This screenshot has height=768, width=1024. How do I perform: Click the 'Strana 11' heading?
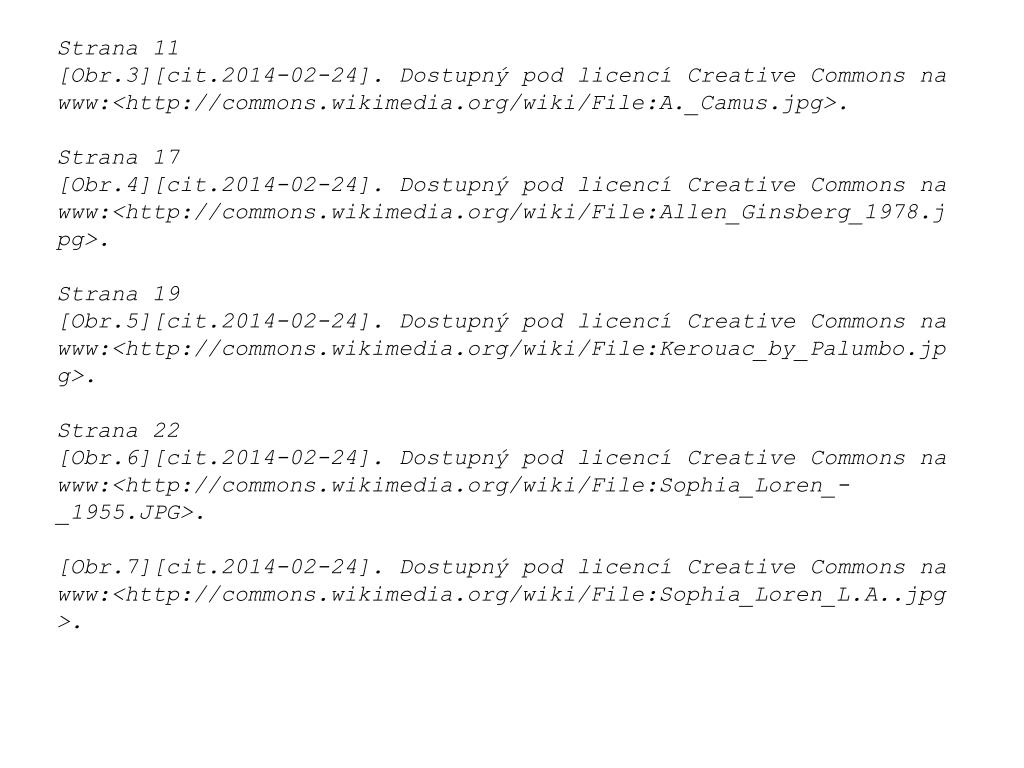tap(118, 48)
